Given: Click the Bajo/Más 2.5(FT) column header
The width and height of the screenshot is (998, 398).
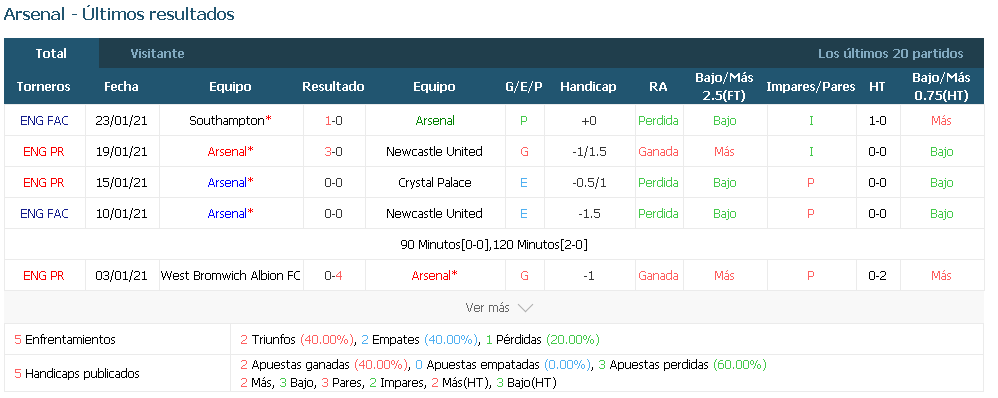Looking at the screenshot, I should (x=724, y=87).
